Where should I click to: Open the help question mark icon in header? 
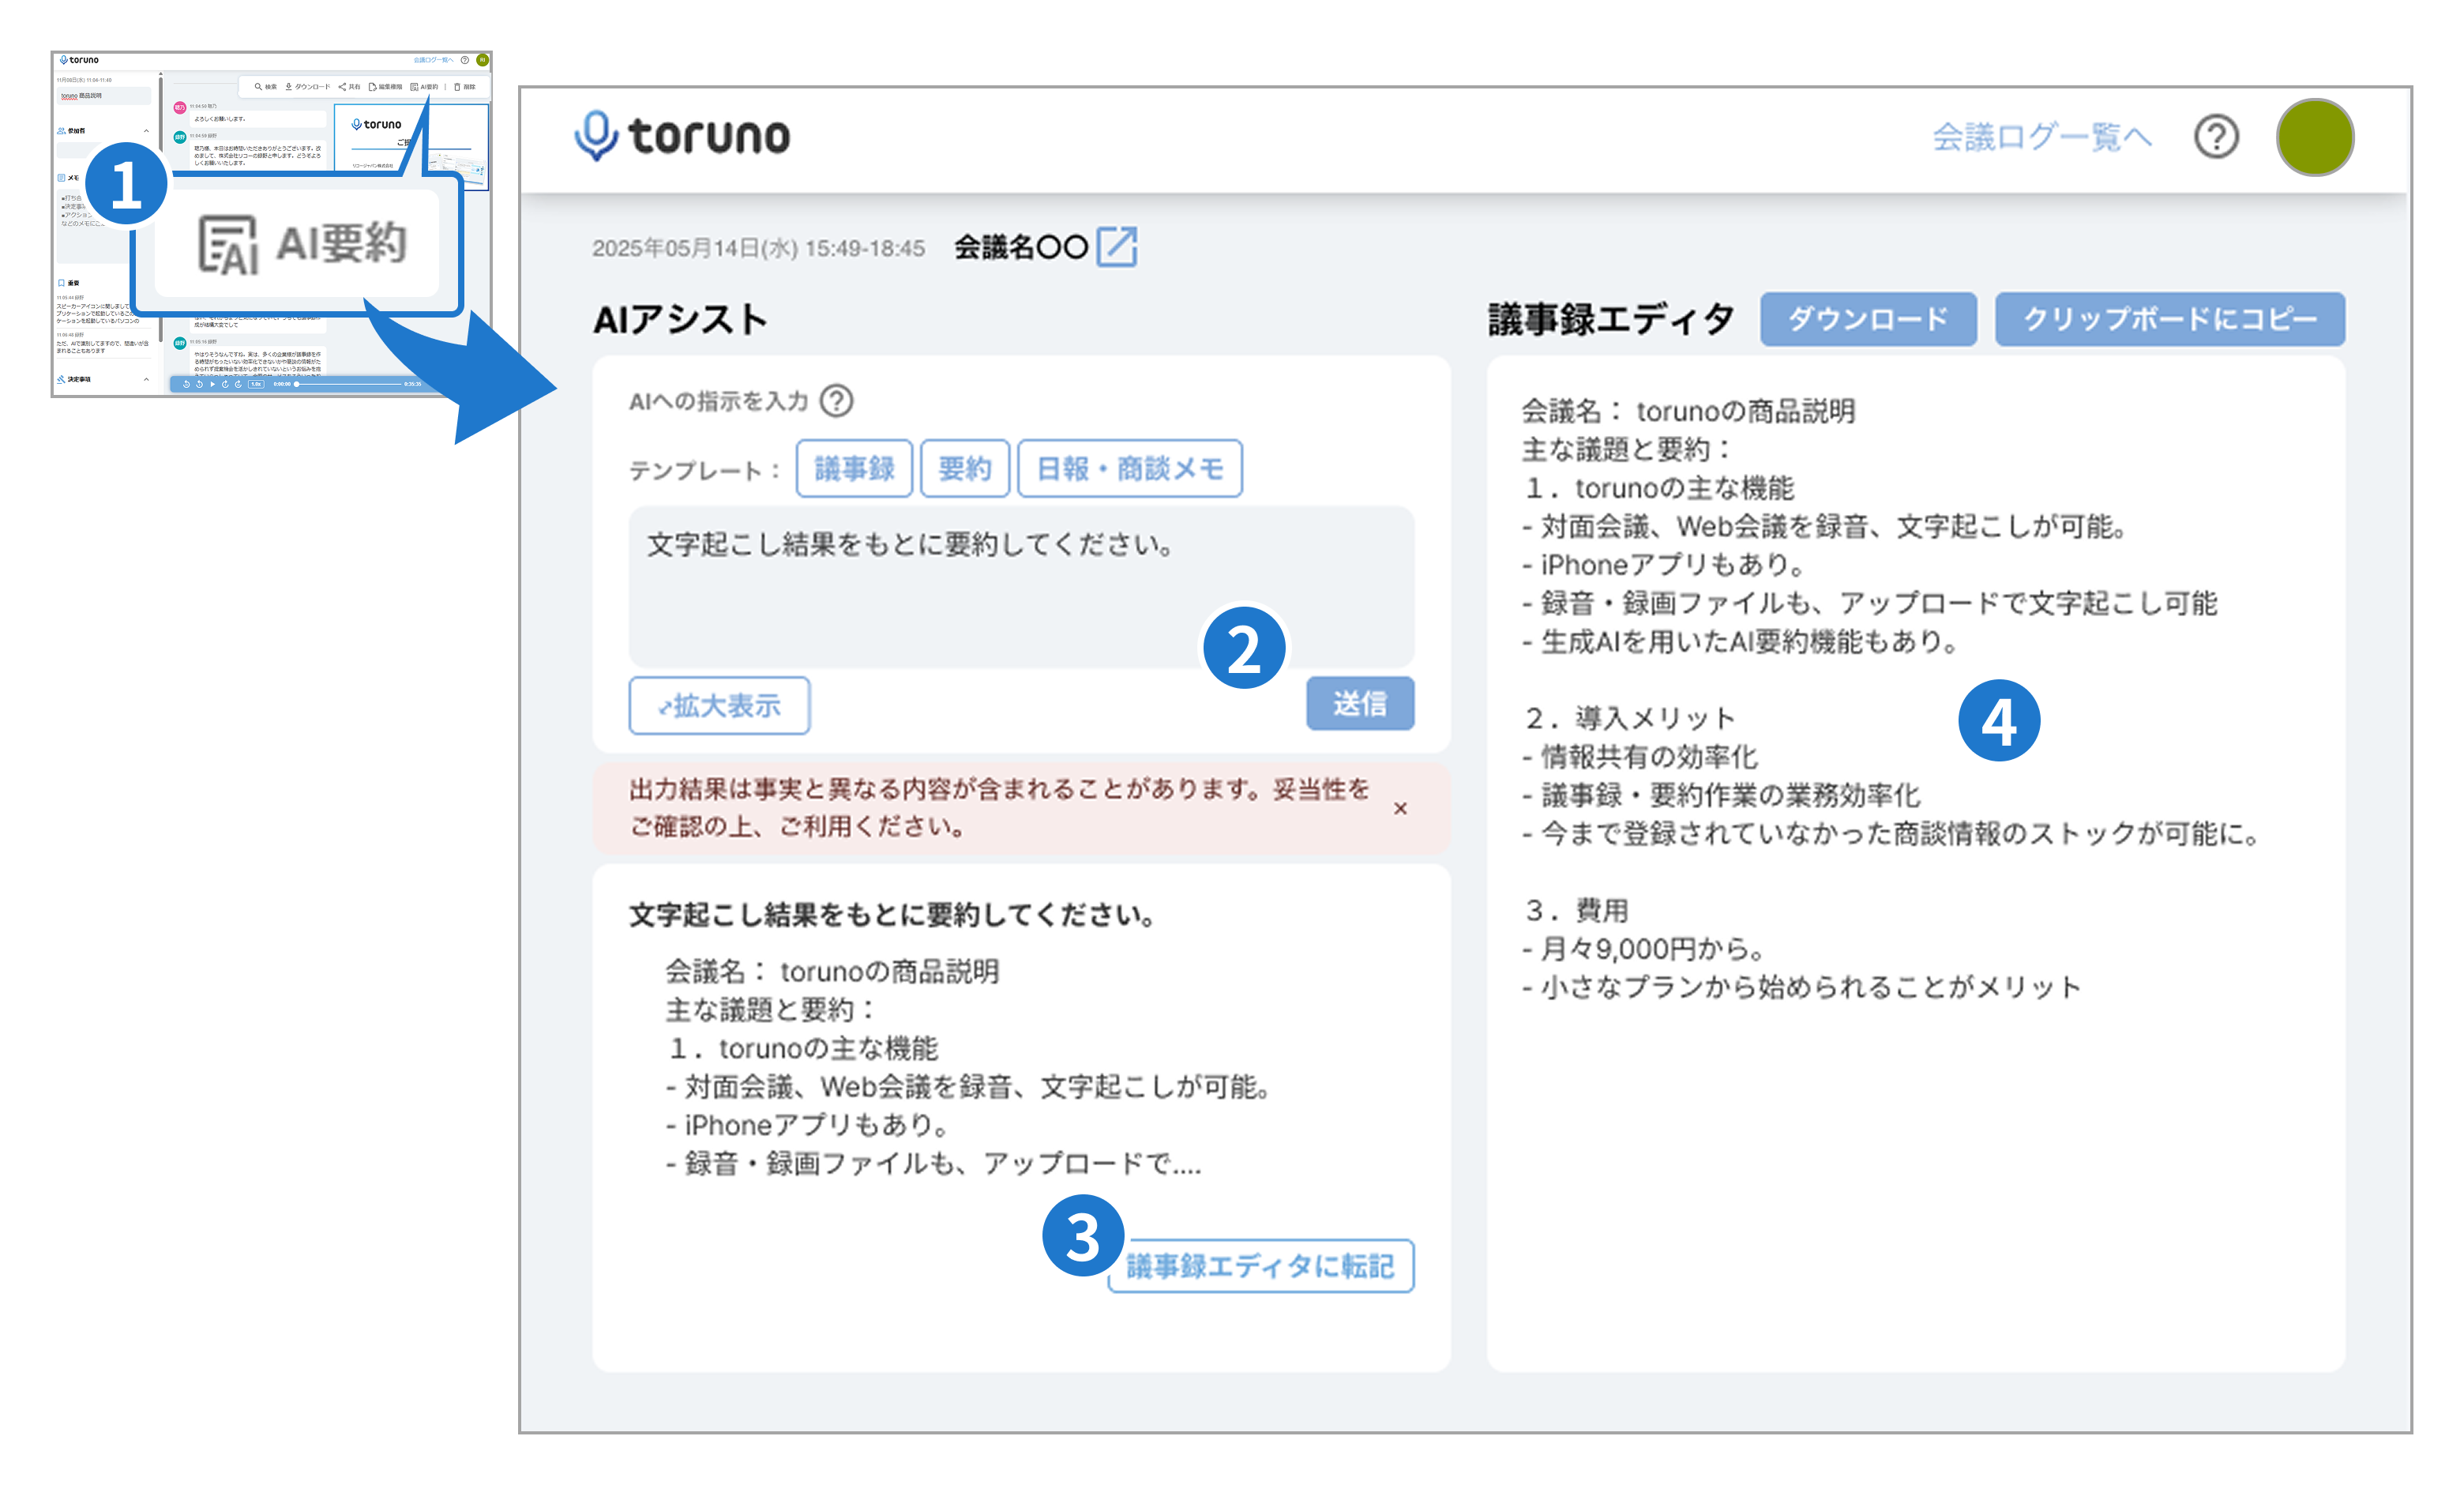(2216, 136)
